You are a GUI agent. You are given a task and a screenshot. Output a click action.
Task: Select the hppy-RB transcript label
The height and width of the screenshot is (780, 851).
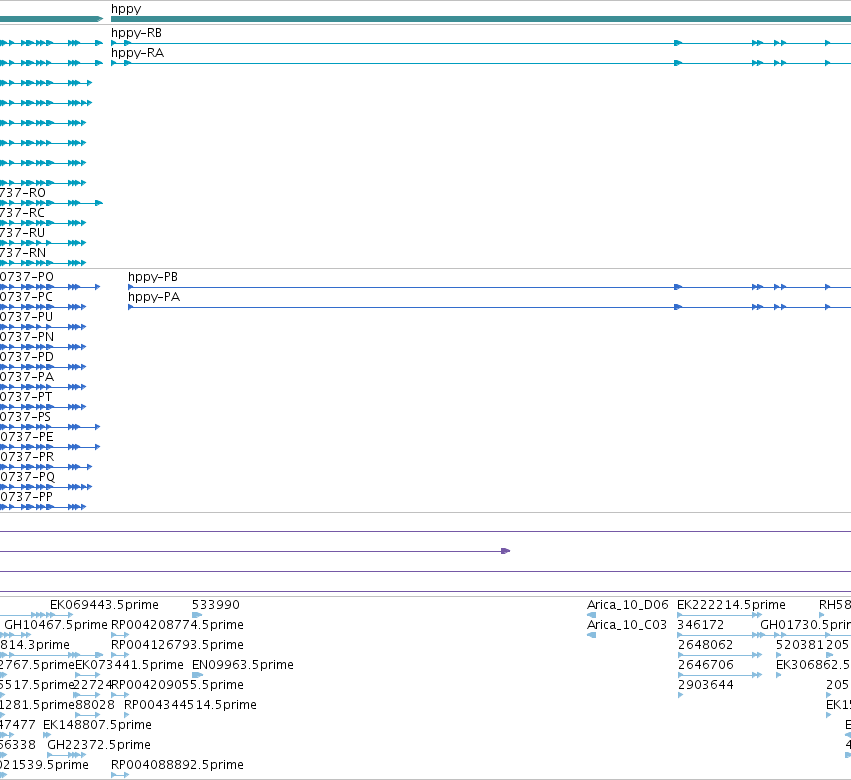[x=136, y=33]
